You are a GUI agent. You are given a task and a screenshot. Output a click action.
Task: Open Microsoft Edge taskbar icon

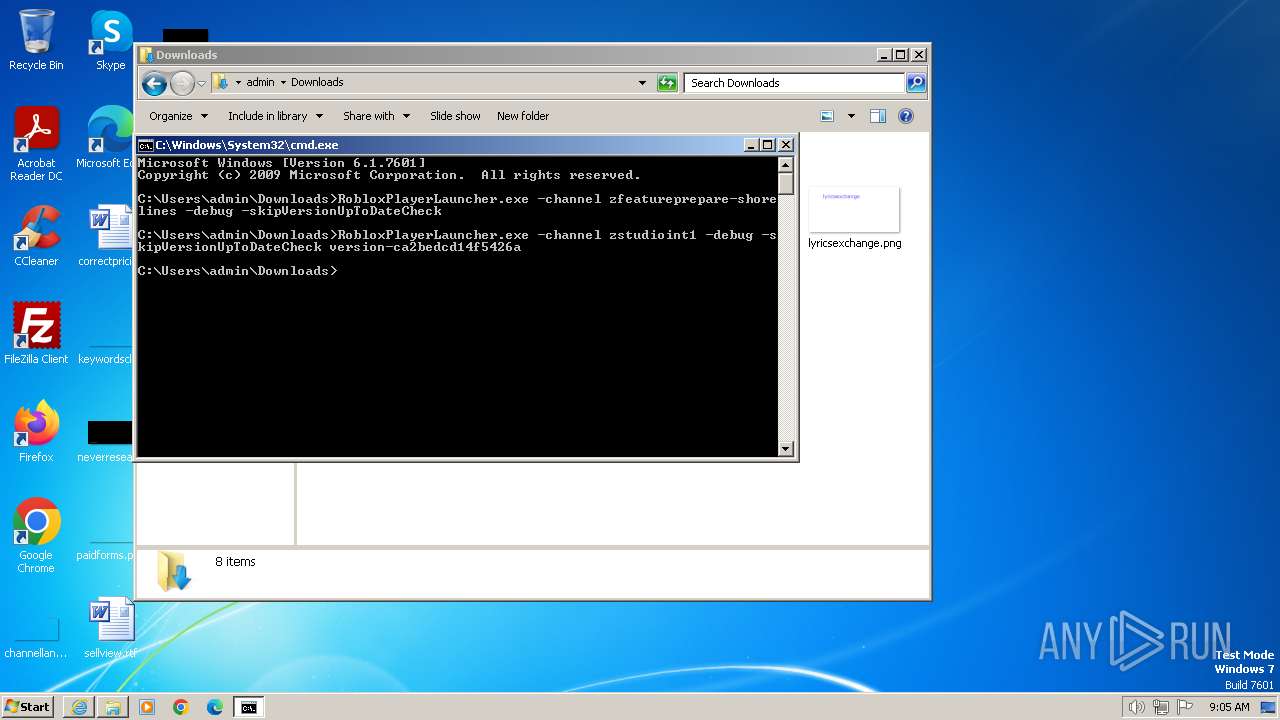tap(215, 707)
